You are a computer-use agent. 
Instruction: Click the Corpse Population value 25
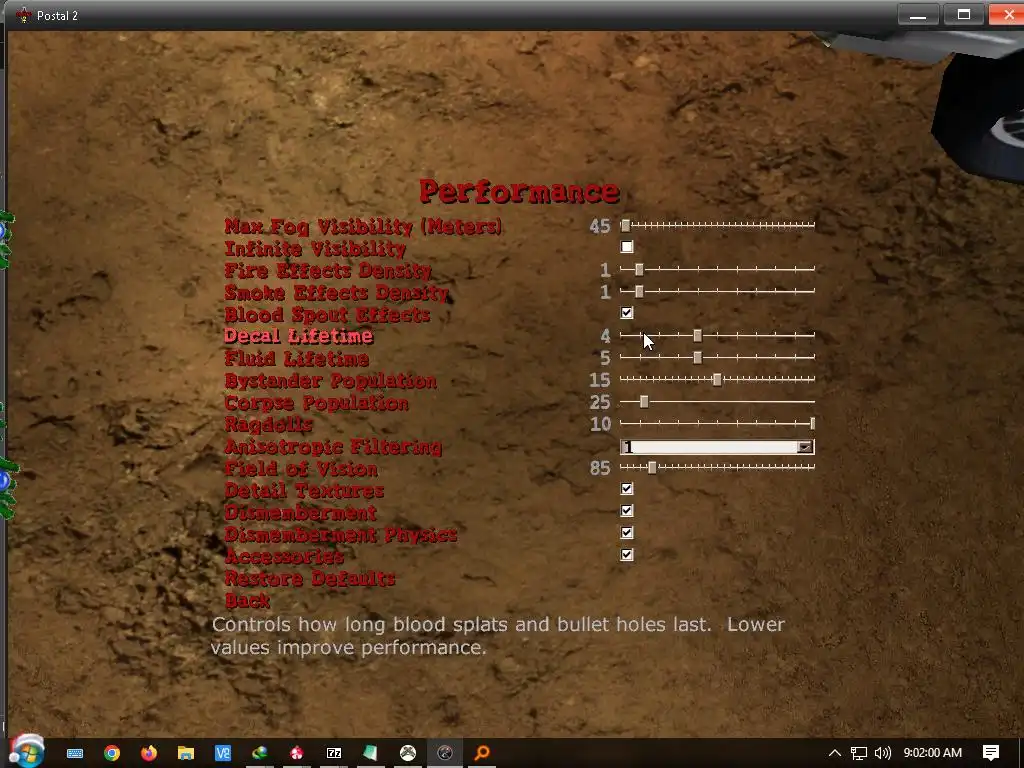pyautogui.click(x=600, y=402)
